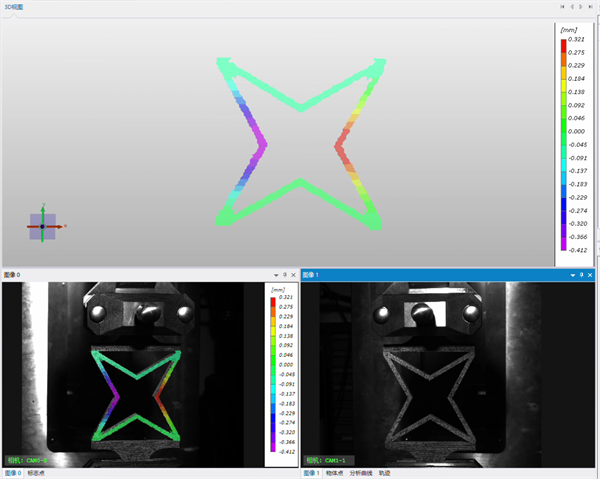Switch to the 3D视图 tab

click(14, 7)
